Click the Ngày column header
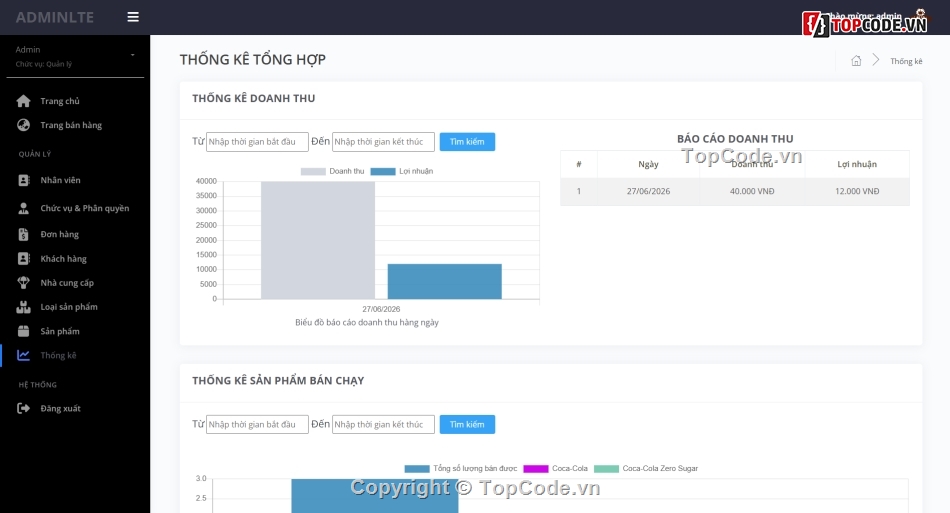 point(648,164)
